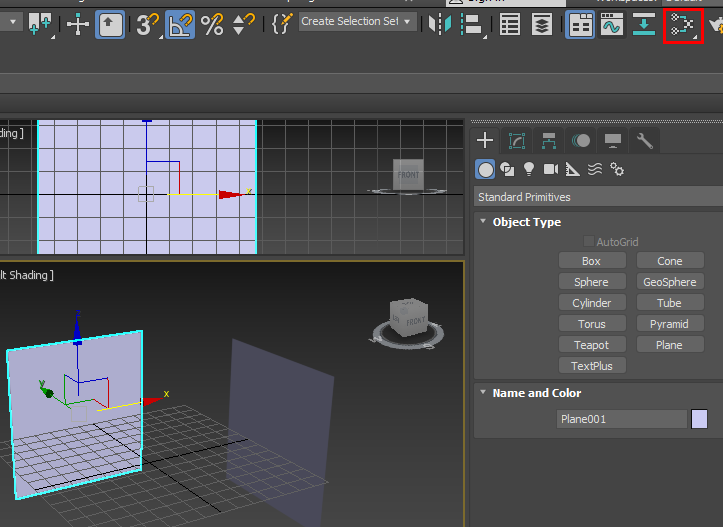Screen dimensions: 723x527
Task: Switch to the Utilities panel tab
Action: pos(645,141)
